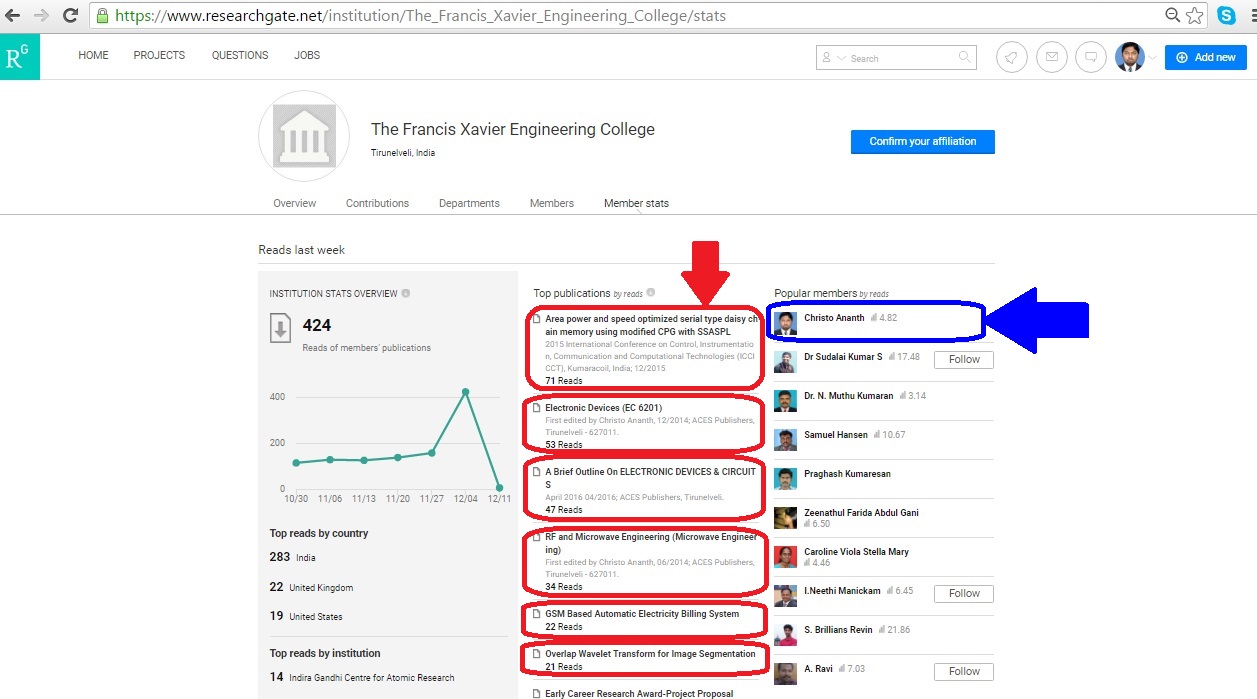The image size is (1257, 699).
Task: Click Indira Gandhi Centre for Atomic Research
Action: point(371,677)
